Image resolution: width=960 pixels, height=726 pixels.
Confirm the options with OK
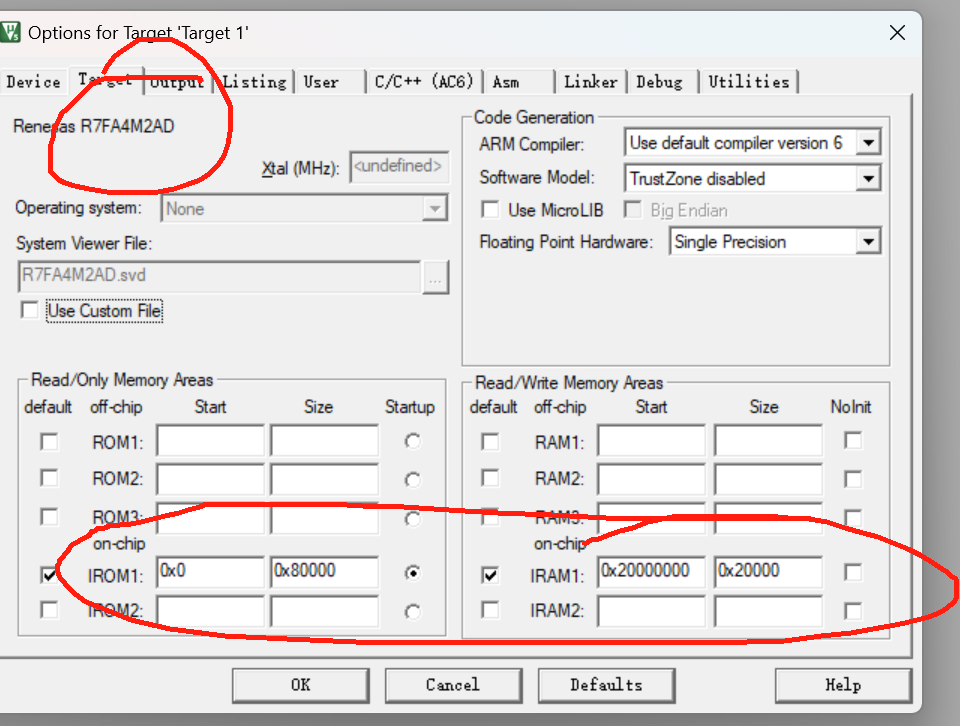point(301,685)
